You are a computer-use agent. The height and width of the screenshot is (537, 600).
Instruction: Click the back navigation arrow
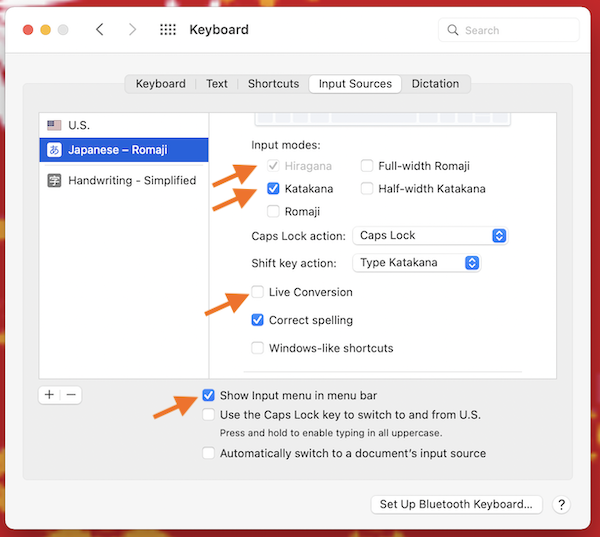[x=99, y=30]
